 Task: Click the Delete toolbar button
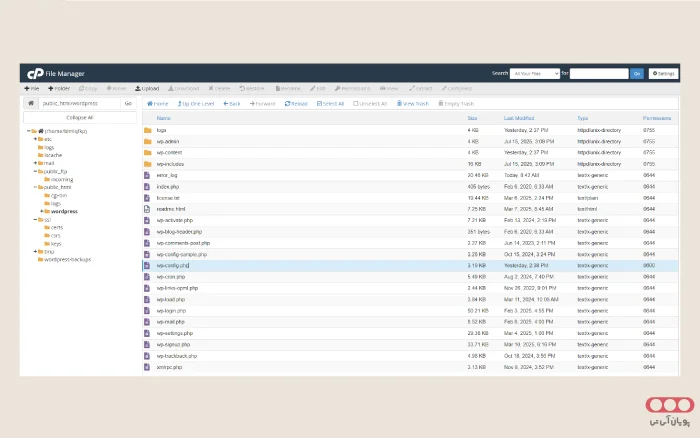(219, 88)
